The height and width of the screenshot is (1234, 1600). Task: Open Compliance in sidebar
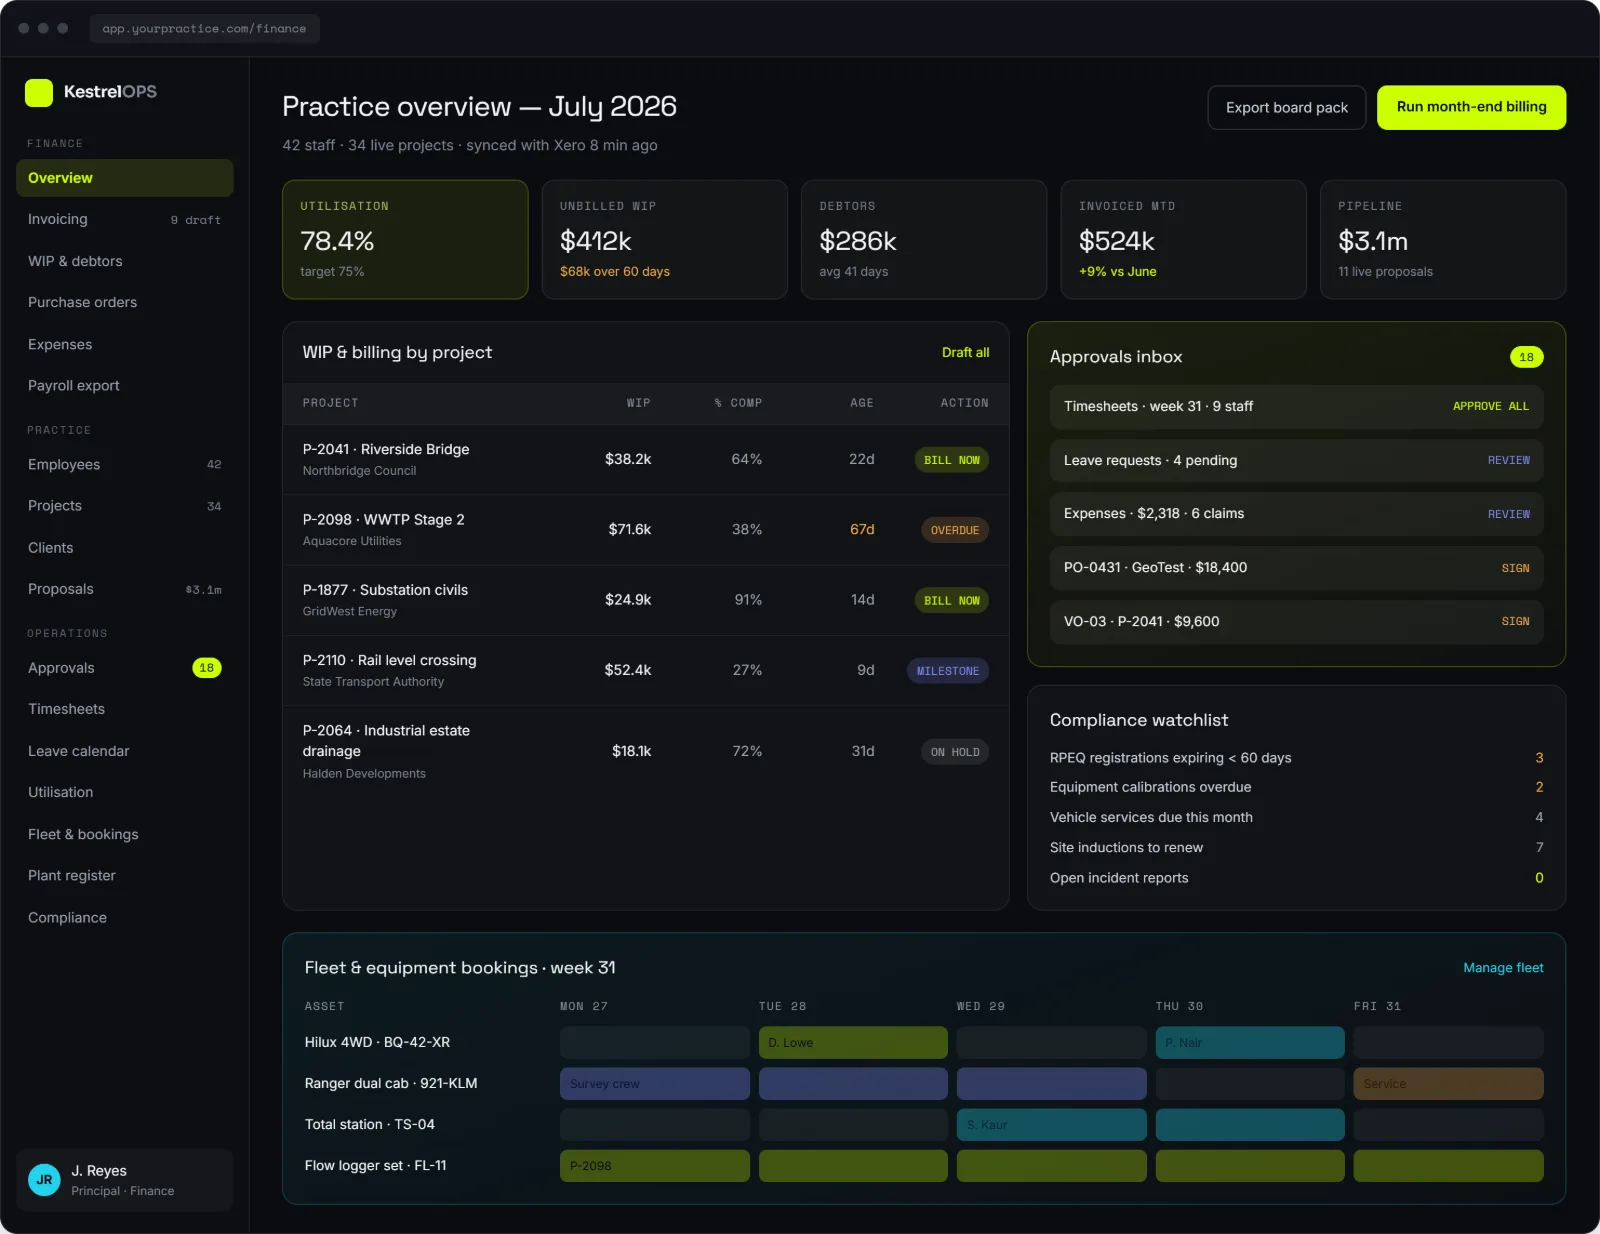(x=125, y=917)
